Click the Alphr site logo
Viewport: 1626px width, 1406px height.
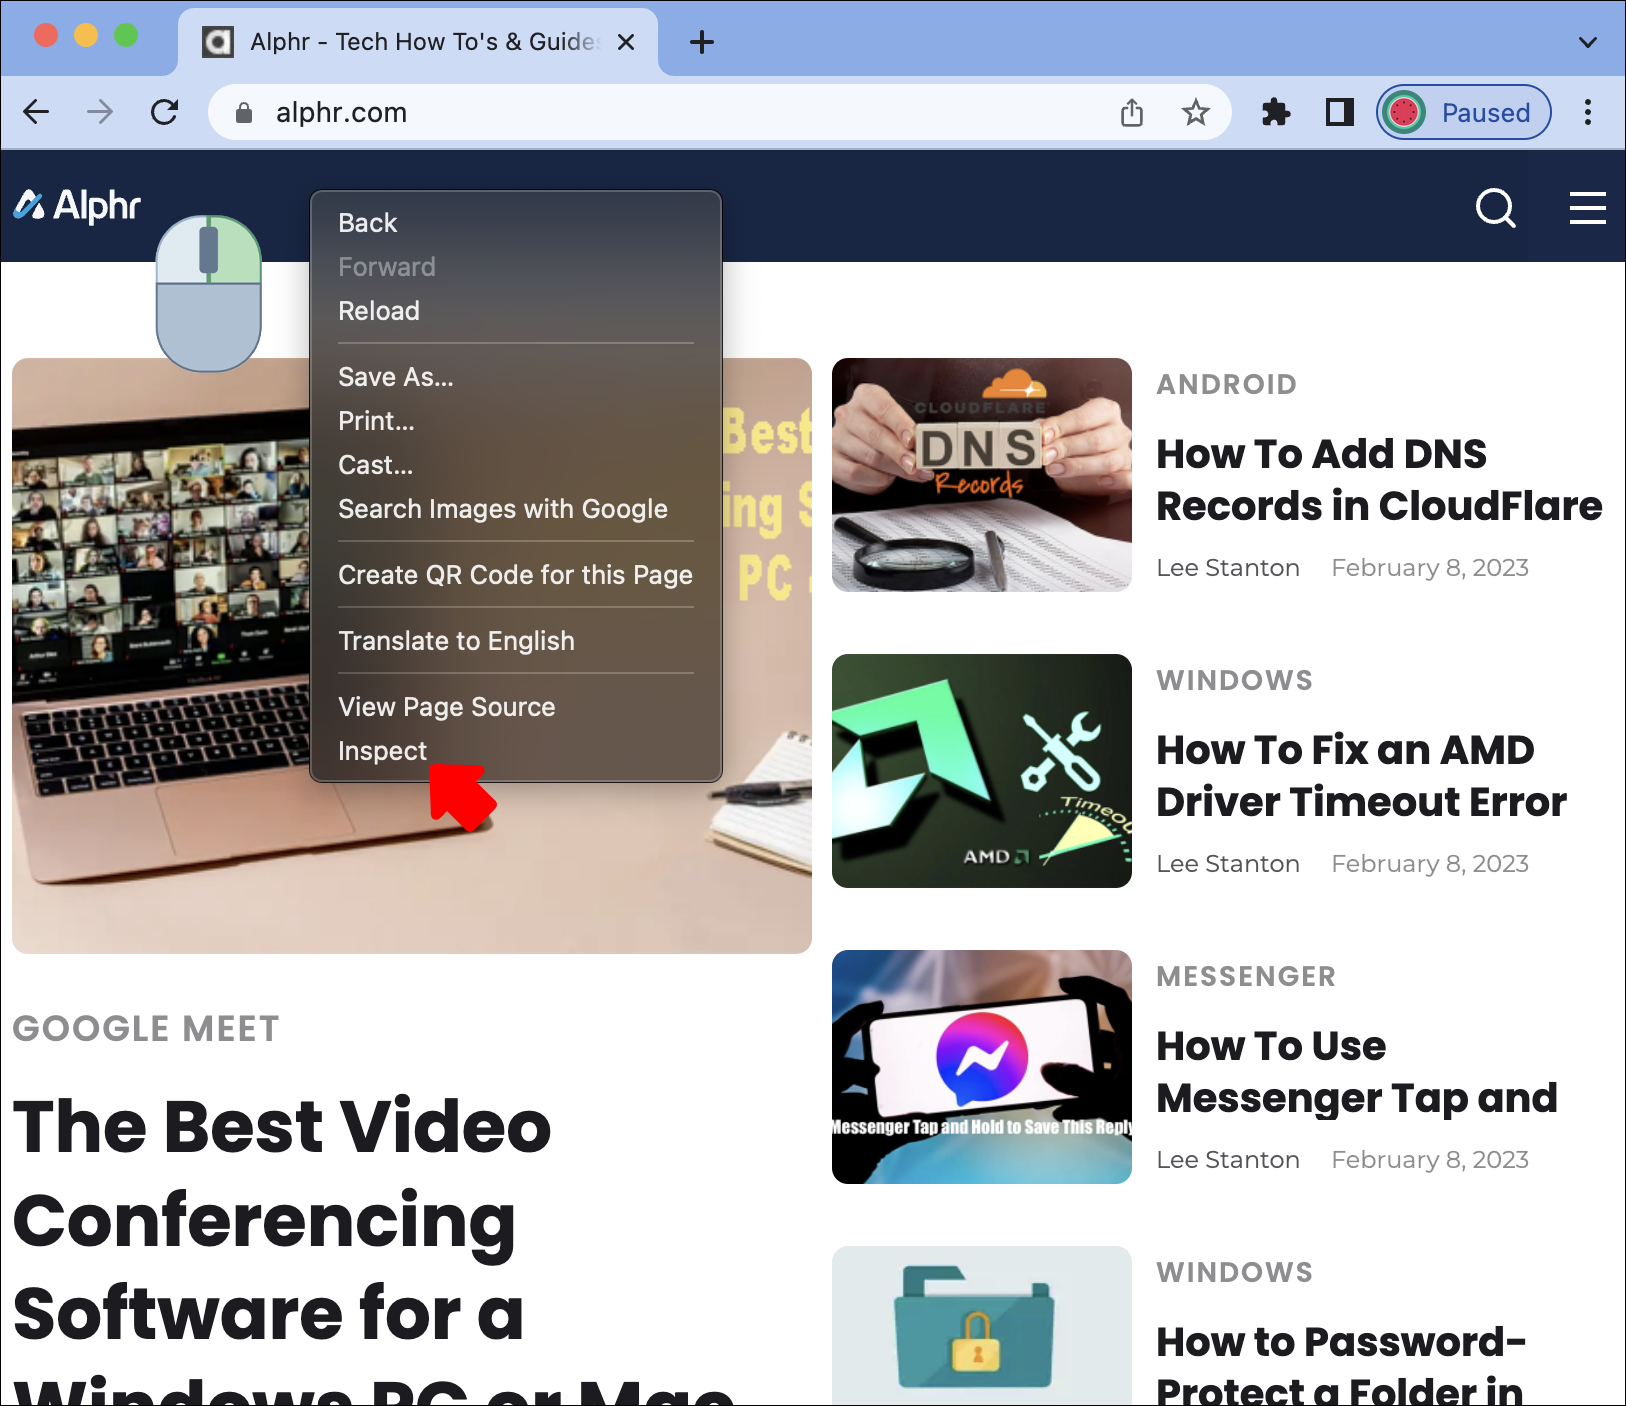tap(77, 205)
